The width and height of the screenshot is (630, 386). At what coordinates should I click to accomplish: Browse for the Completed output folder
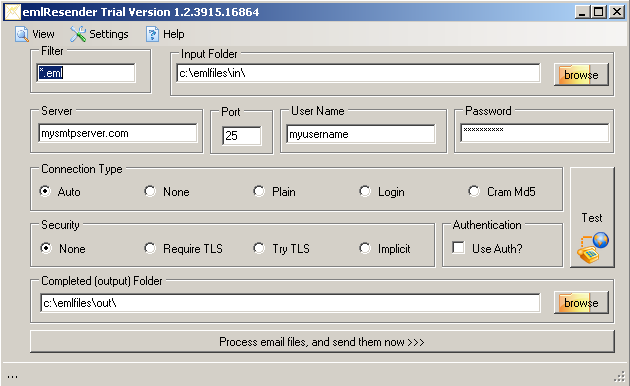point(581,302)
